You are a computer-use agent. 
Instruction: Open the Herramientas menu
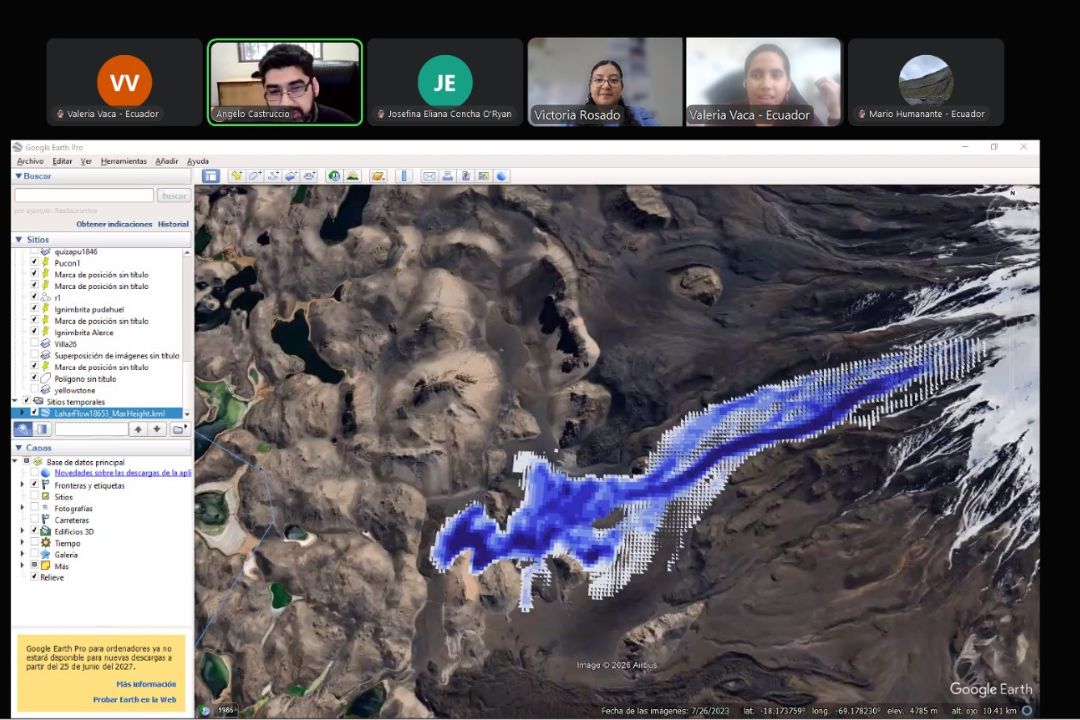click(x=123, y=161)
